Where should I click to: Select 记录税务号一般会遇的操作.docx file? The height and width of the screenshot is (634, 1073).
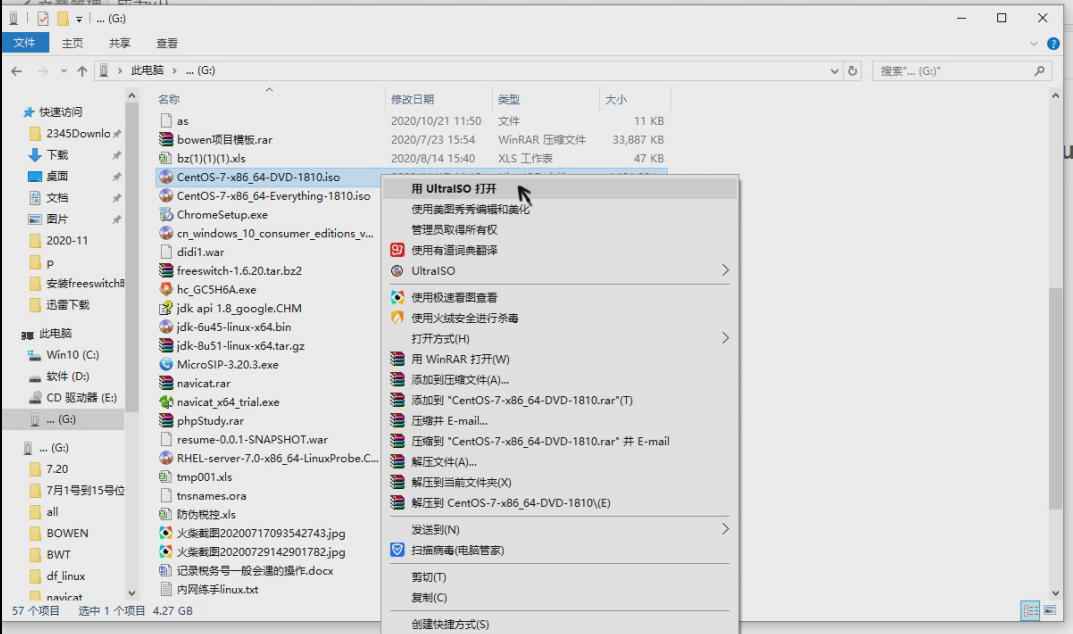[255, 570]
